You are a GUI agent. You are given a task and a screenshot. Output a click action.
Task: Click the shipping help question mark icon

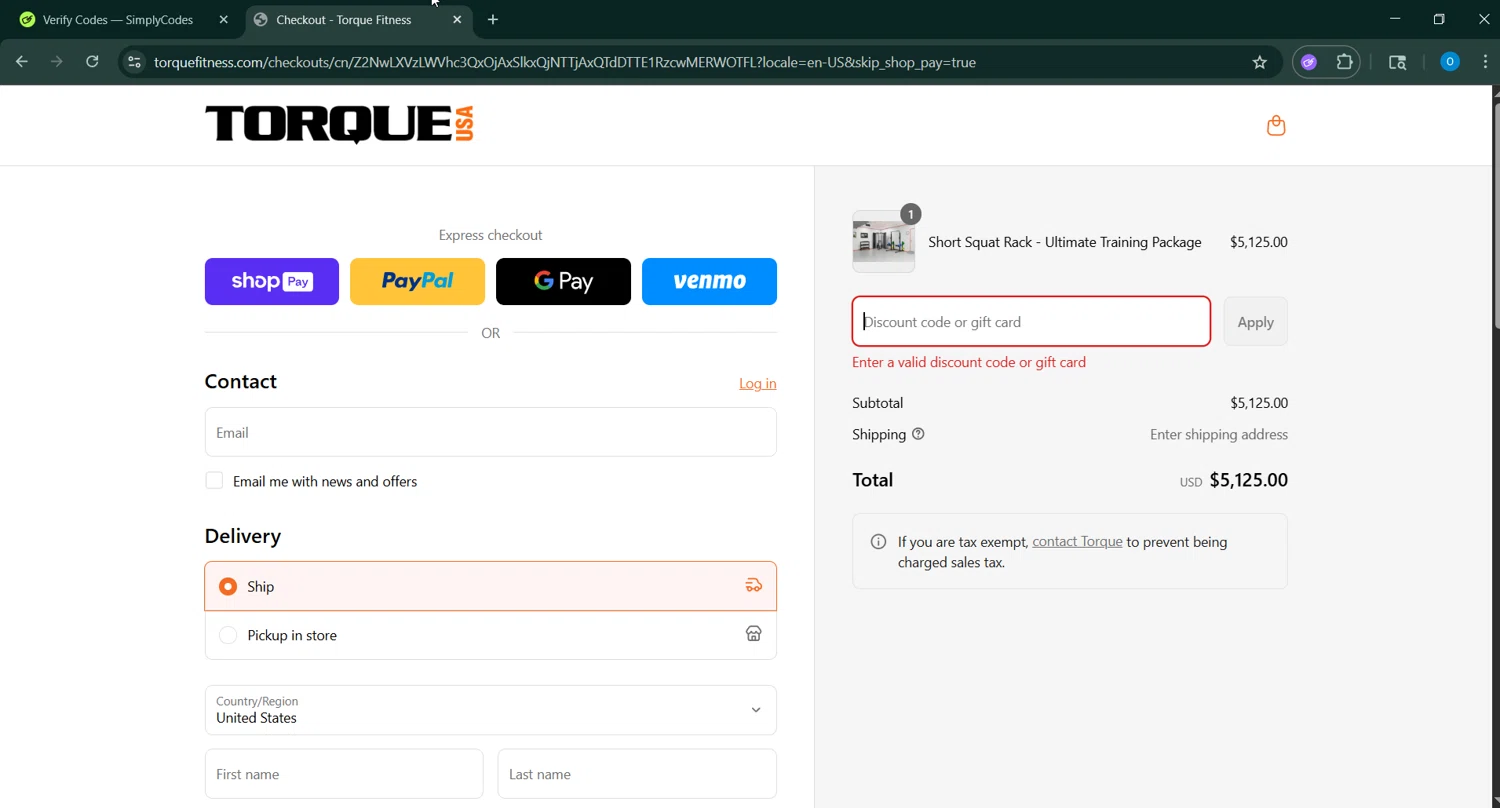pos(918,434)
